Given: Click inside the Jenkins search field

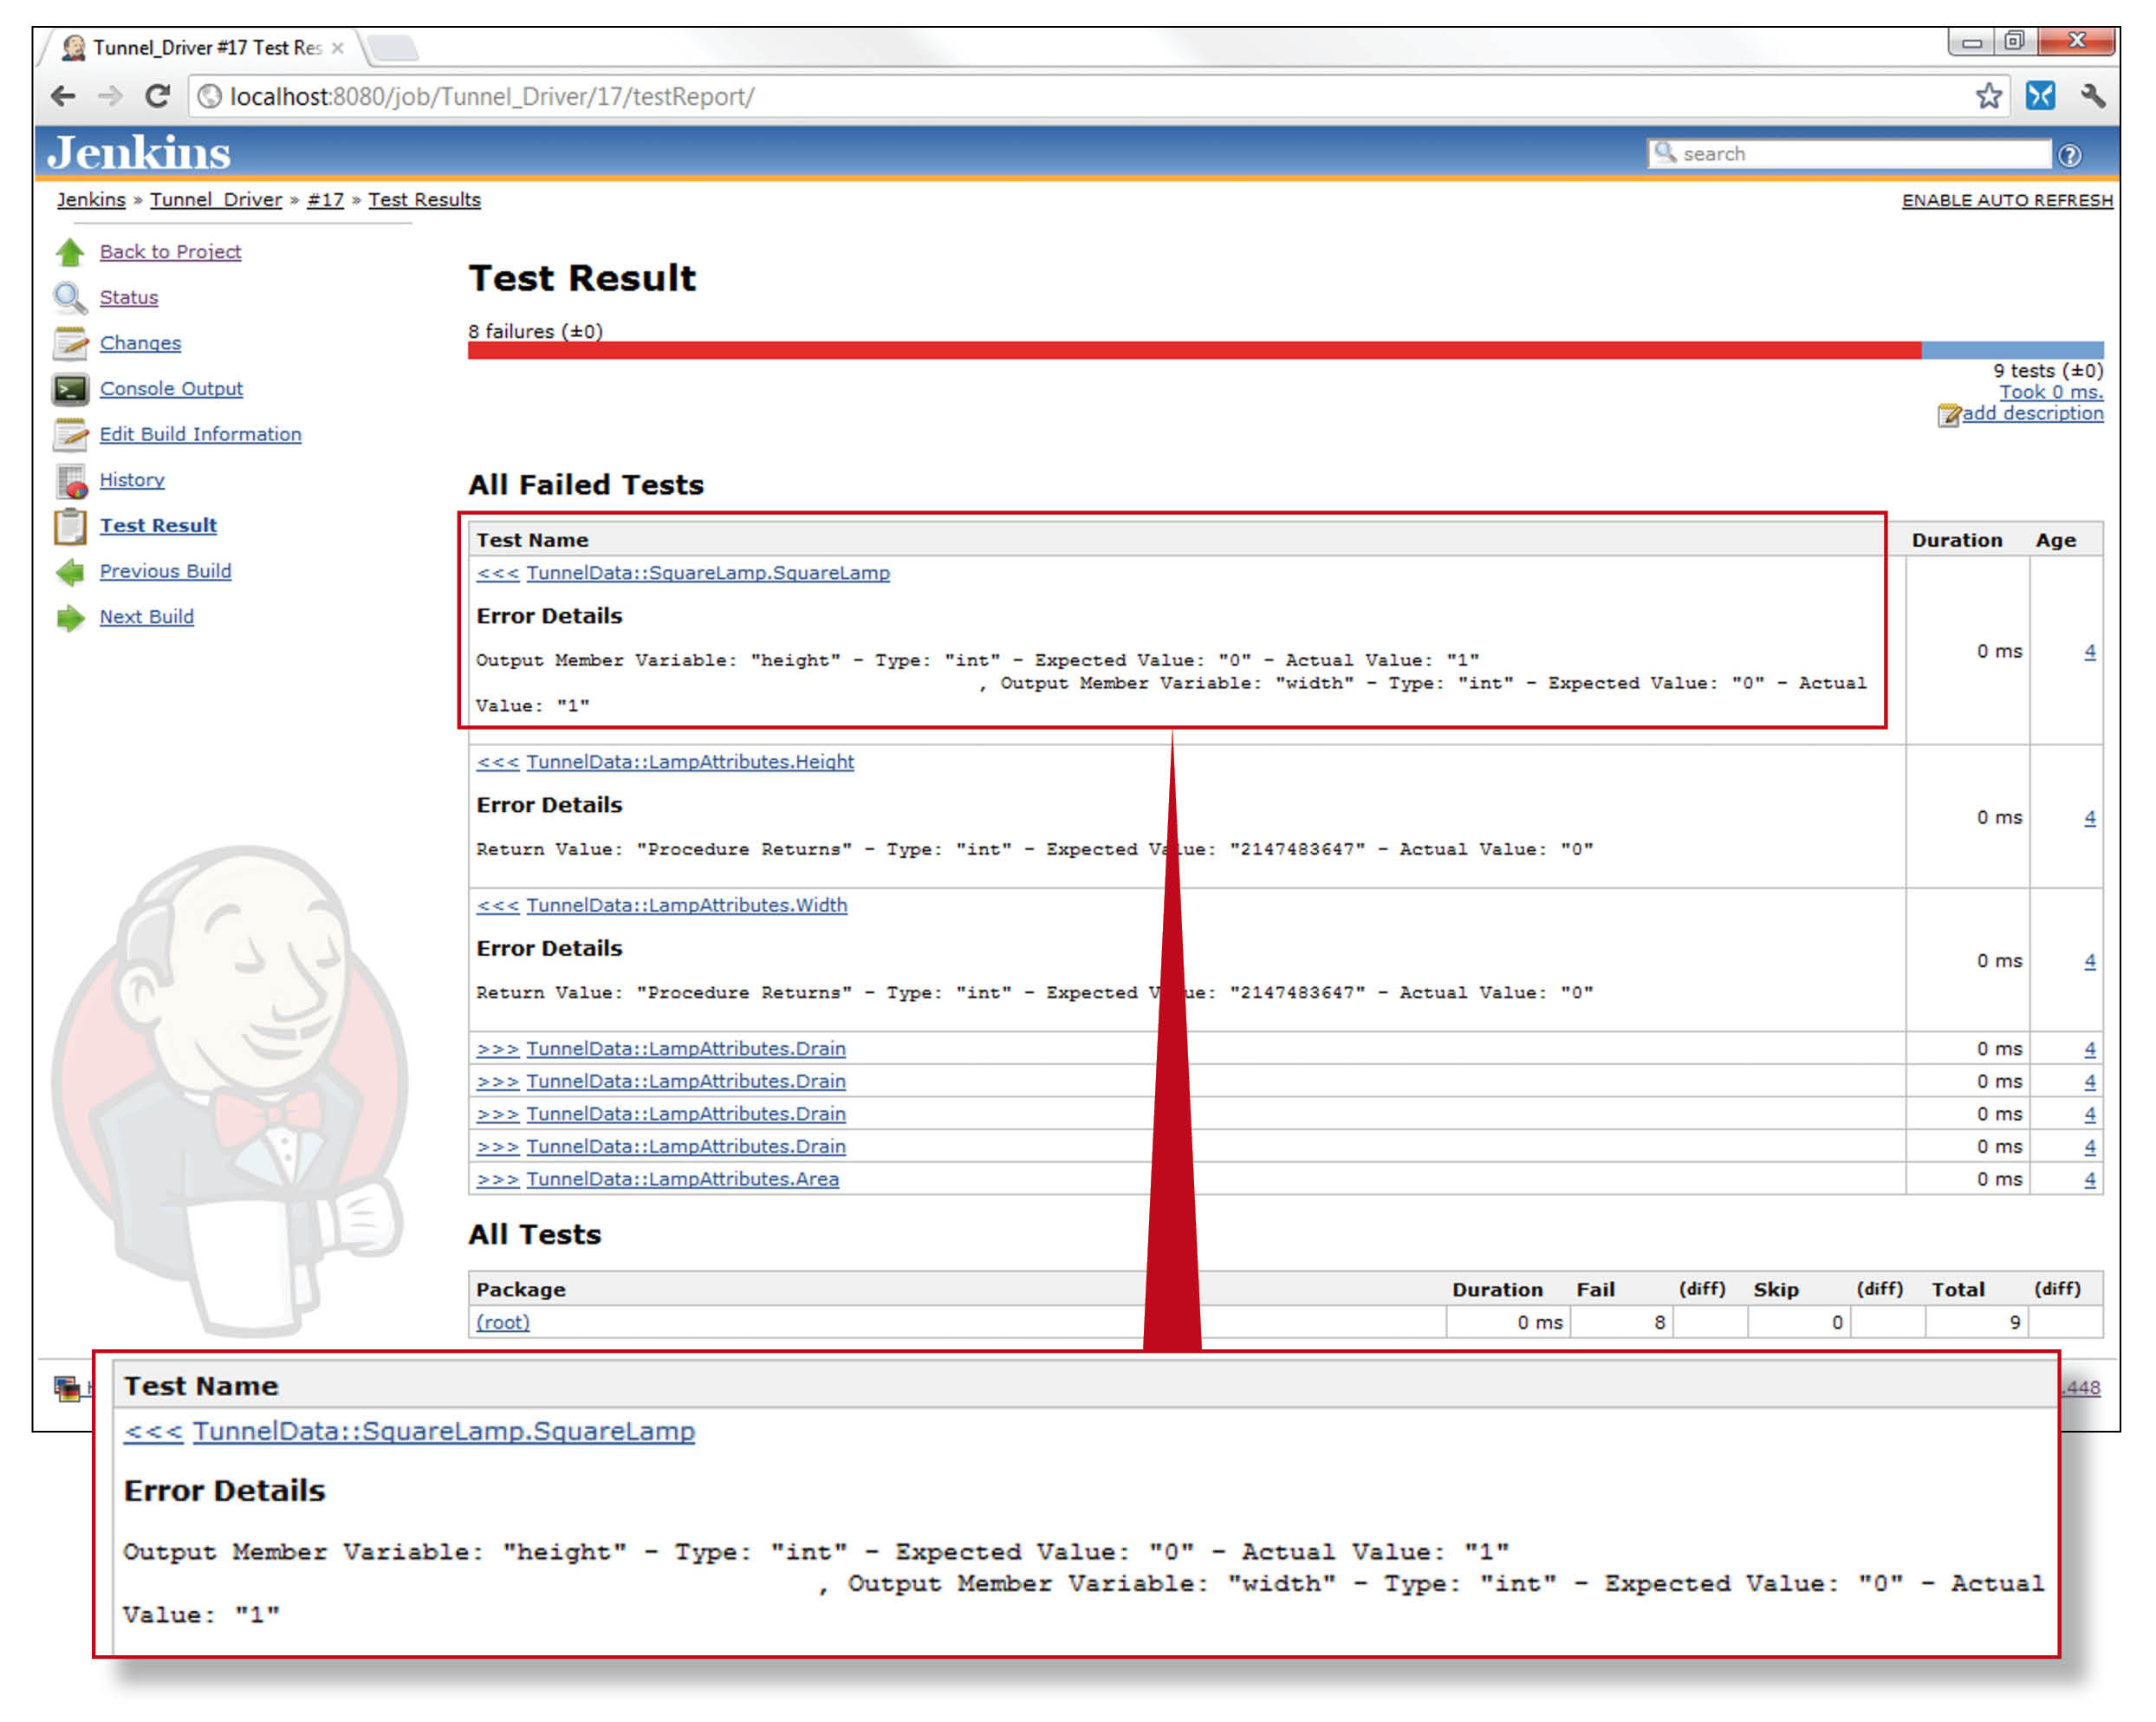Looking at the screenshot, I should pos(1850,153).
